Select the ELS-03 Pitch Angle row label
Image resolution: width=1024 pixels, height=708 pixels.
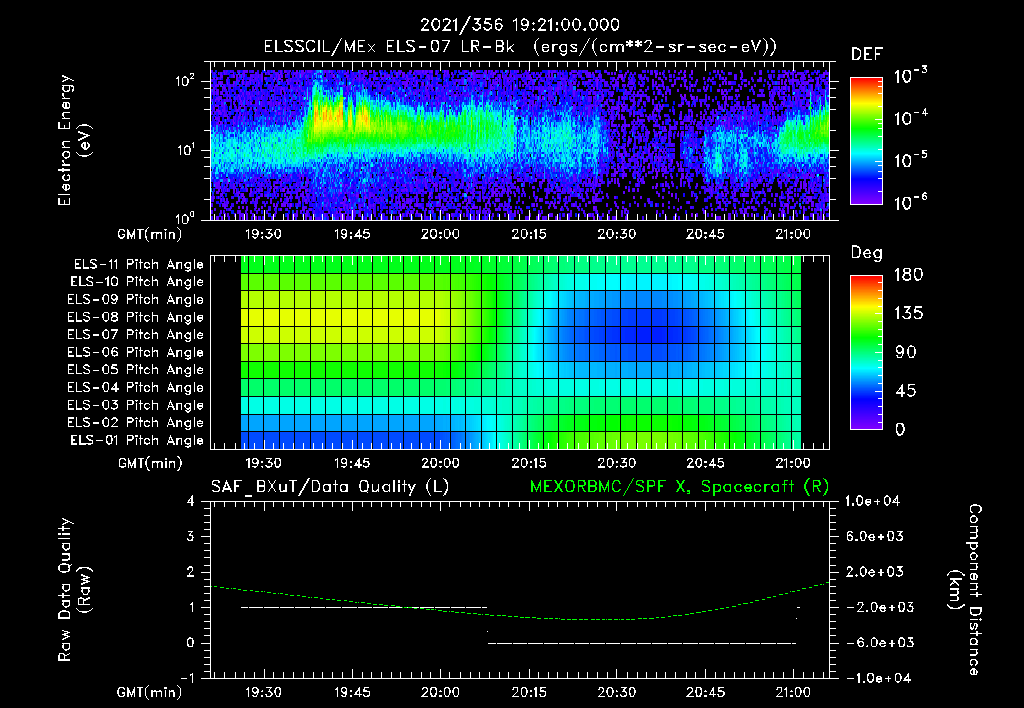[x=136, y=405]
